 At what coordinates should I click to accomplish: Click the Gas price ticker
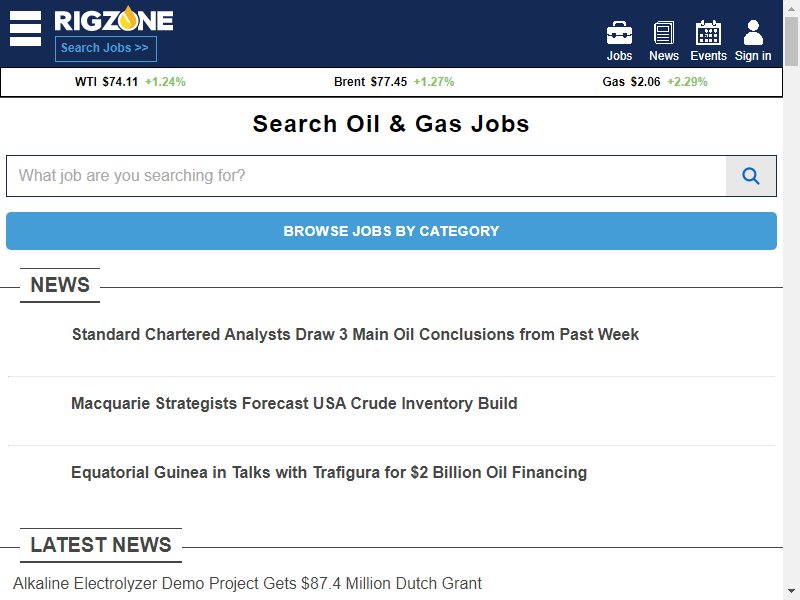click(655, 82)
